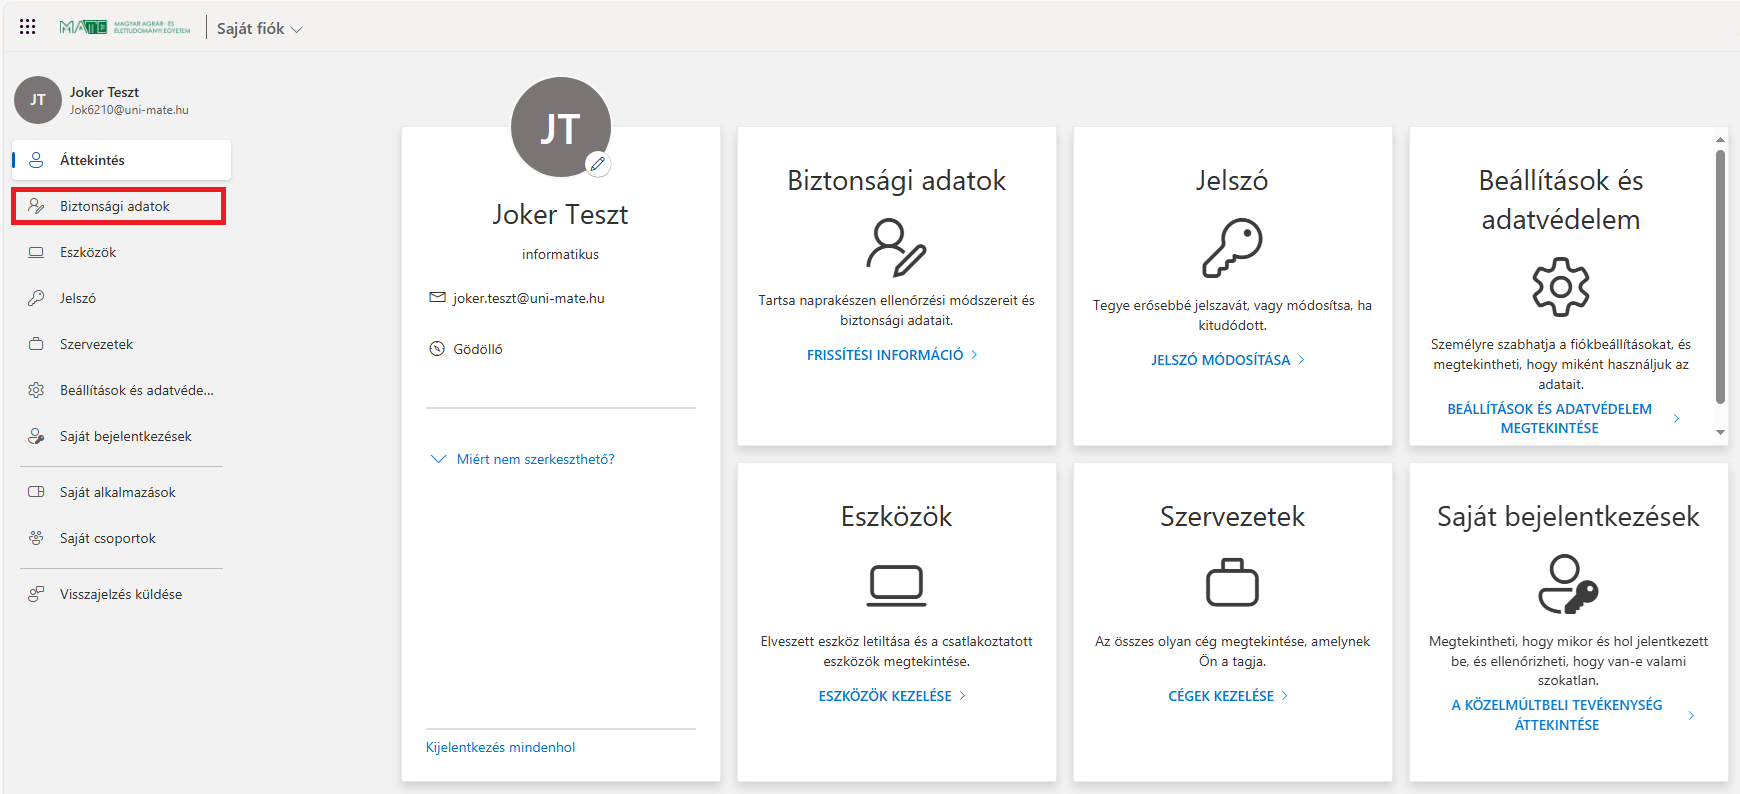The image size is (1740, 794).
Task: Open Saját csoportok from the sidebar
Action: pyautogui.click(x=107, y=538)
